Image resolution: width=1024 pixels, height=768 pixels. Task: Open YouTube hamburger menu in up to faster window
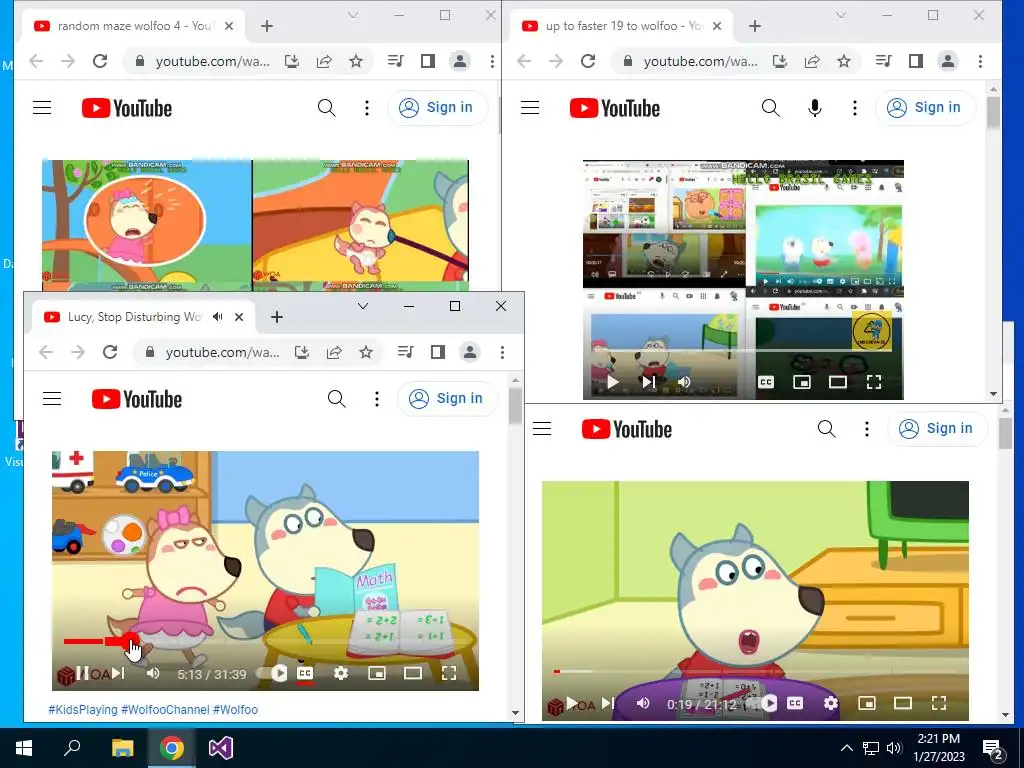click(530, 107)
